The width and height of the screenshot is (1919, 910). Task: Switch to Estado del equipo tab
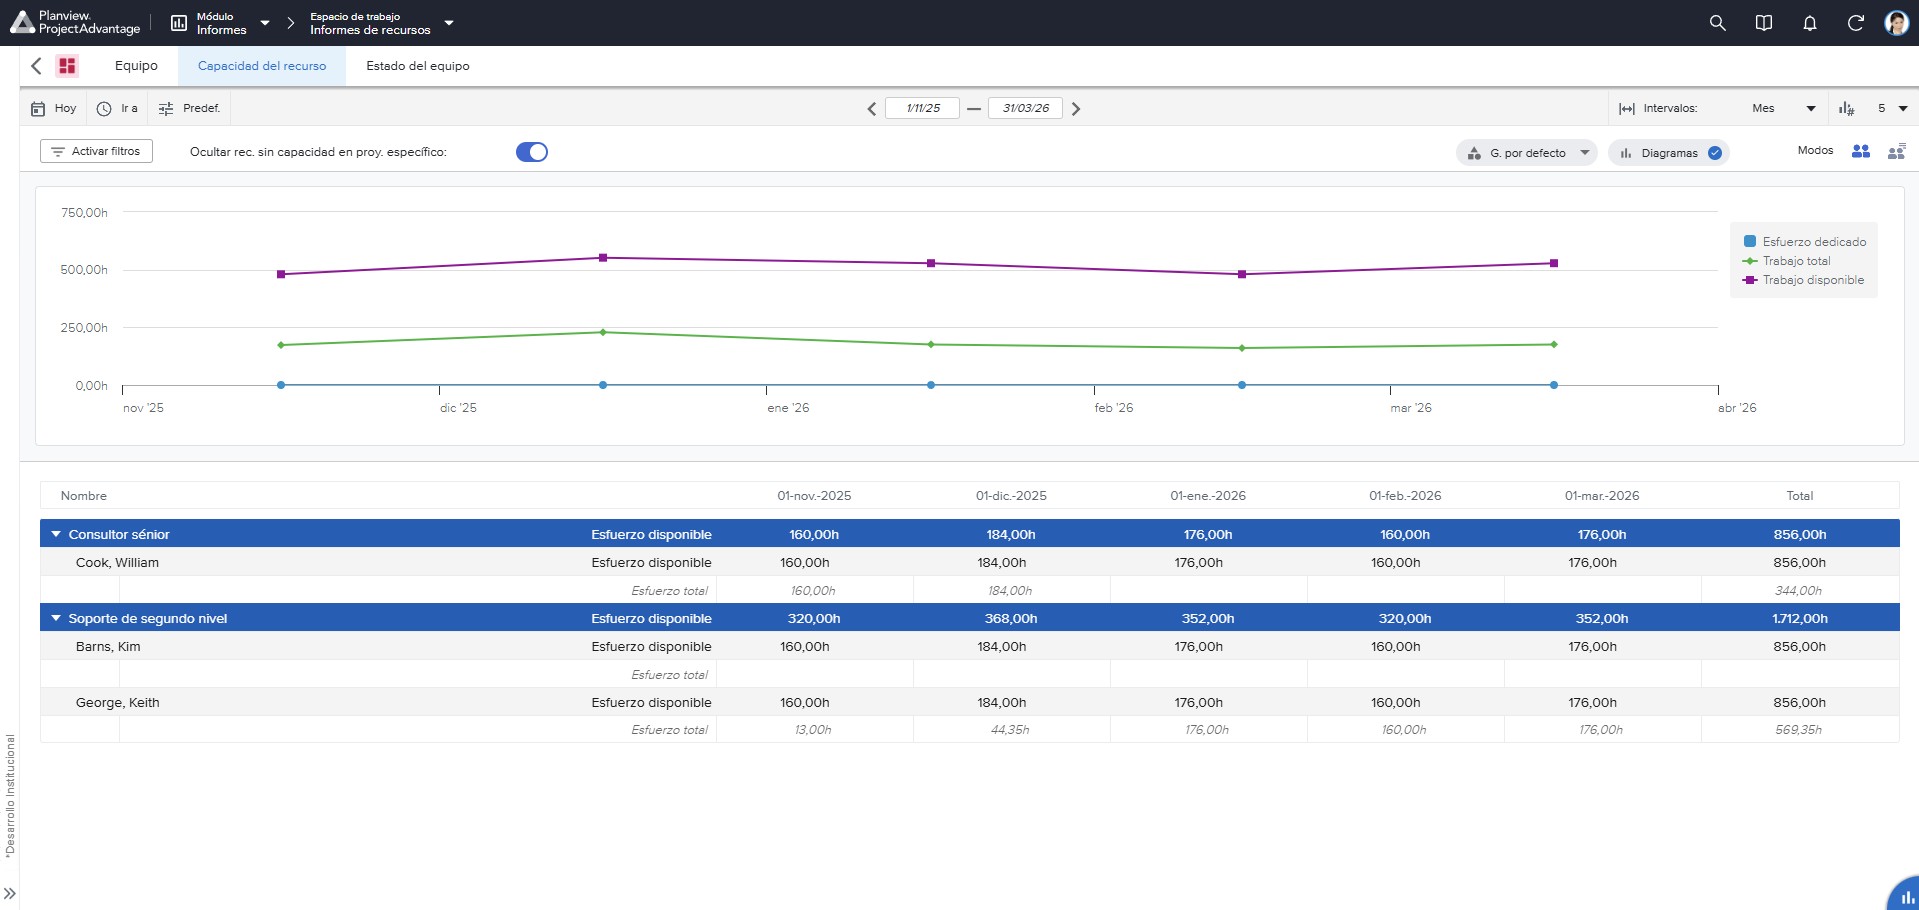tap(418, 66)
